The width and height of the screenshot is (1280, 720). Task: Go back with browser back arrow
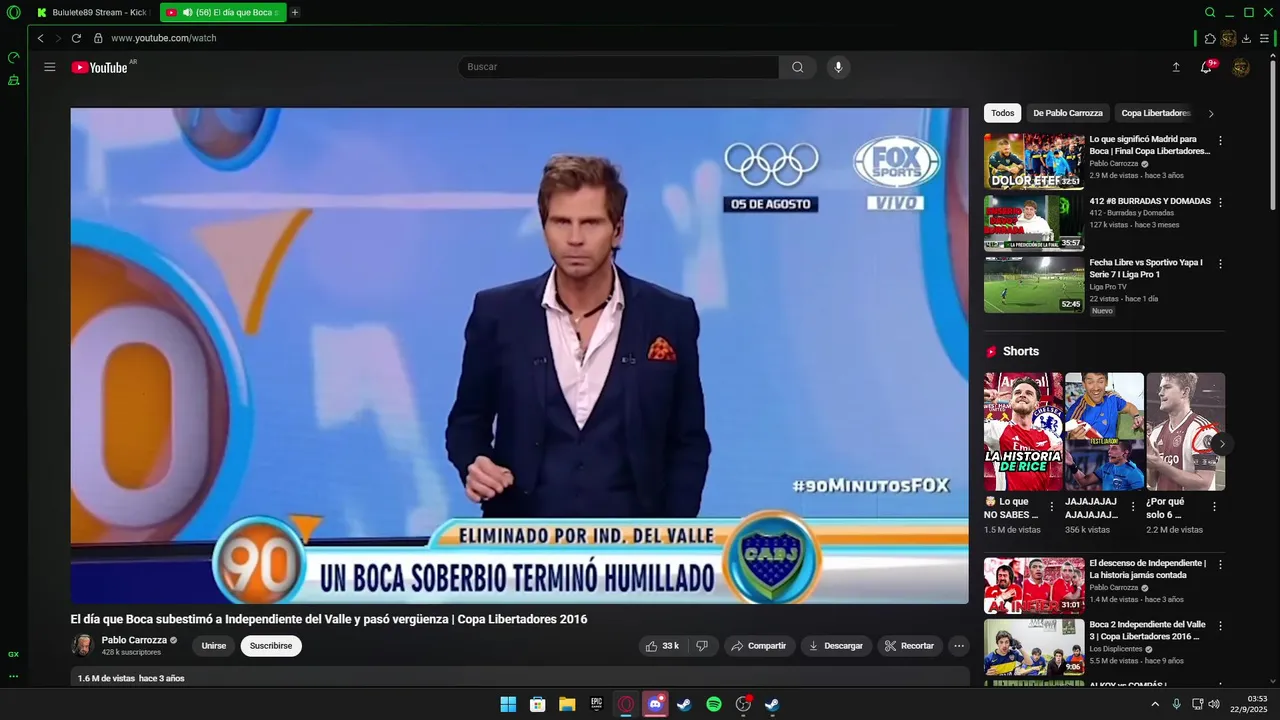tap(40, 38)
